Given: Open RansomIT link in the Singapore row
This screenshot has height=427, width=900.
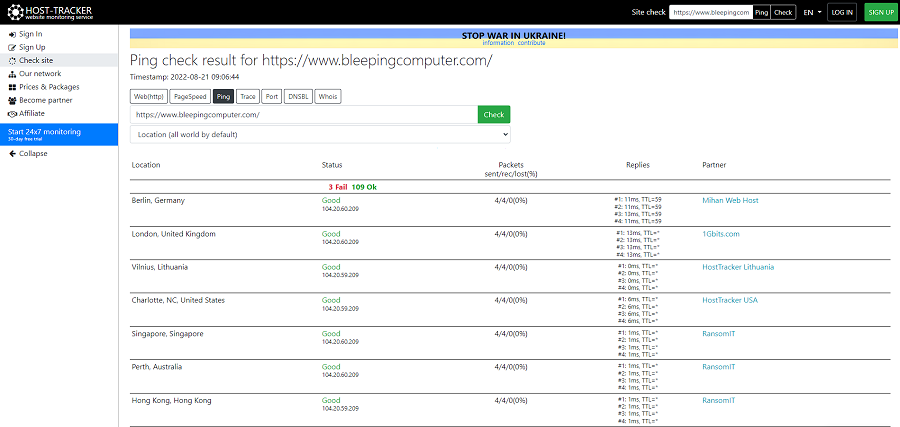Looking at the screenshot, I should click(719, 333).
